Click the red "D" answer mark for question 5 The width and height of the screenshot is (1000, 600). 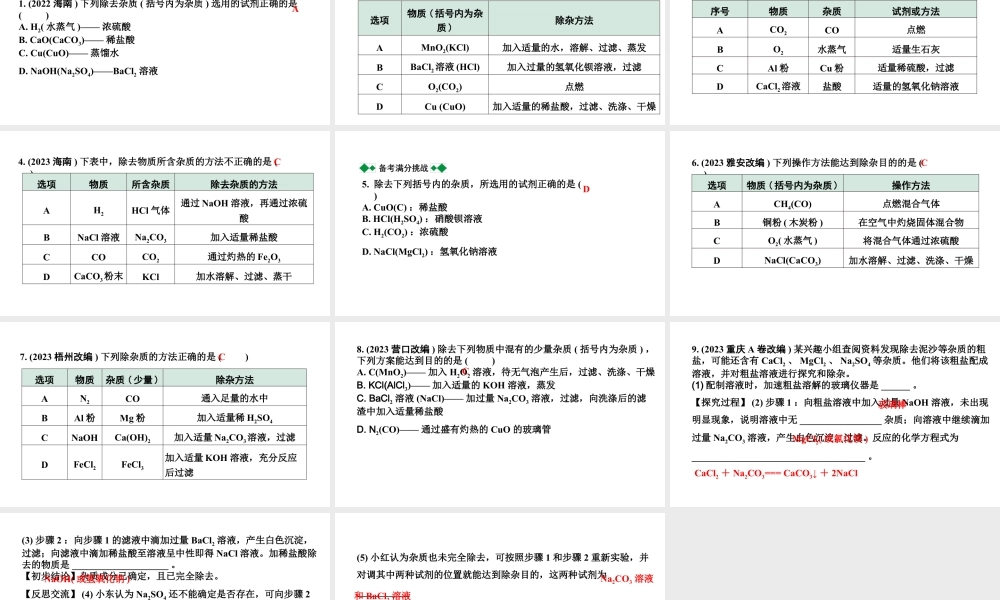(x=588, y=188)
